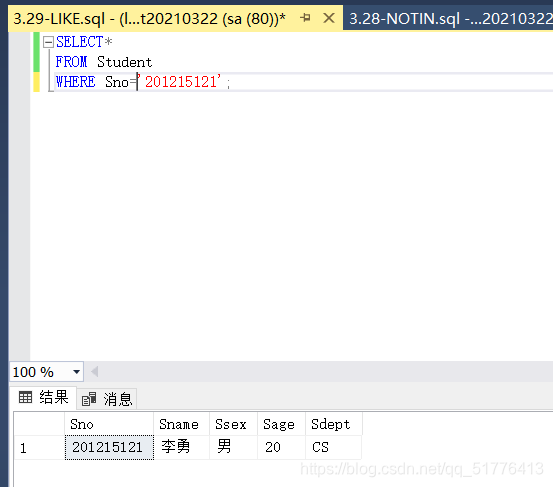Click the Sno column header
This screenshot has width=553, height=487.
[109, 424]
